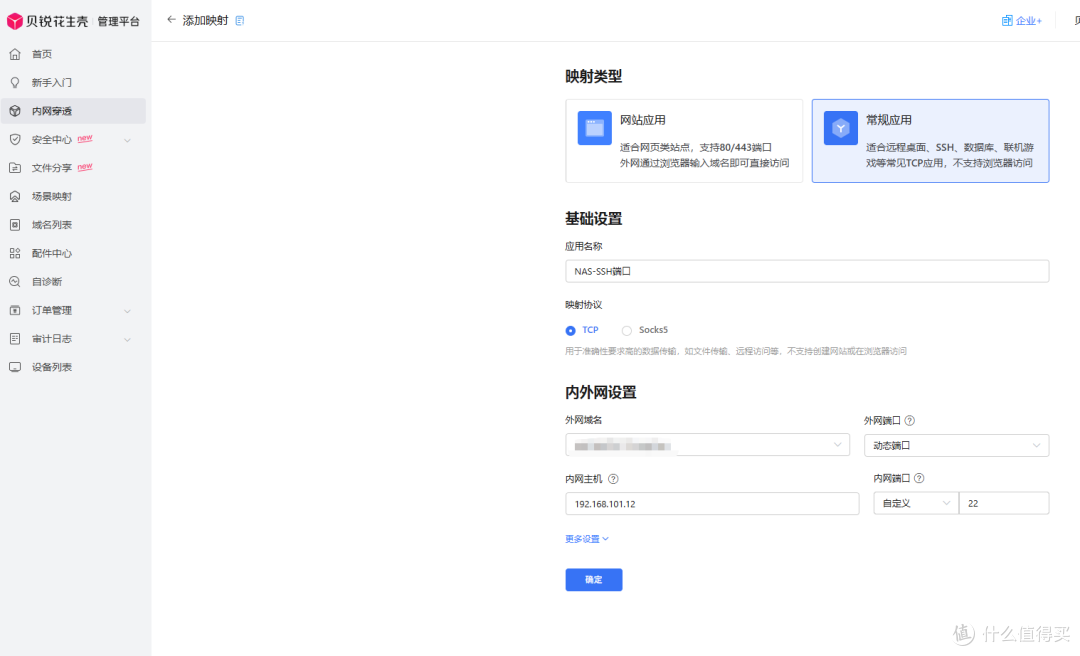Click the 新手入门 lightbulb icon
Viewport: 1080px width, 656px height.
coord(14,83)
